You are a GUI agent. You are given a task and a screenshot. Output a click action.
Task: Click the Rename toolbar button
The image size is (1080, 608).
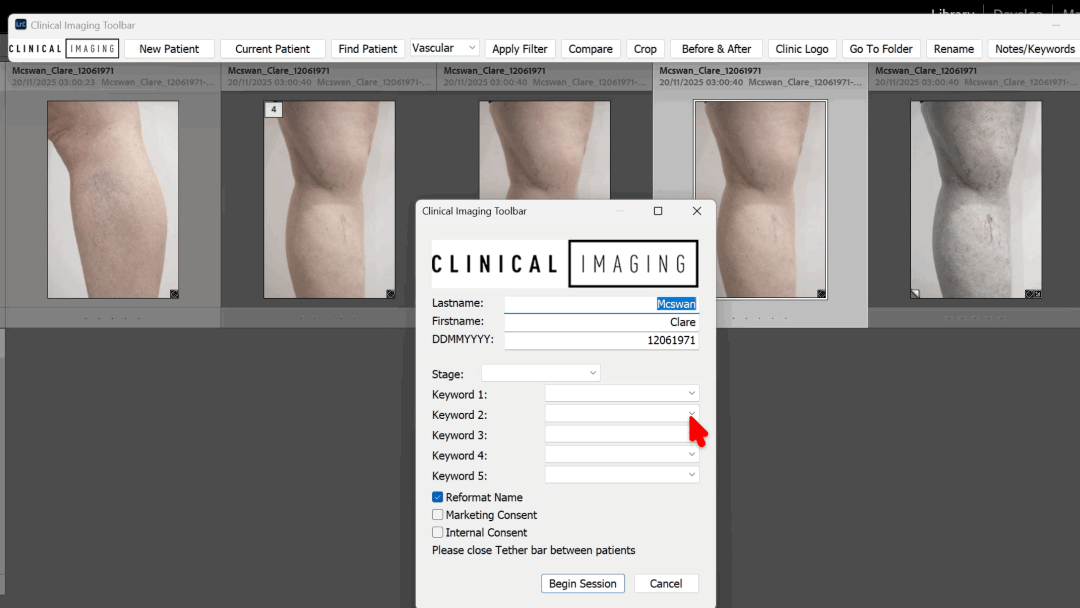tap(954, 49)
